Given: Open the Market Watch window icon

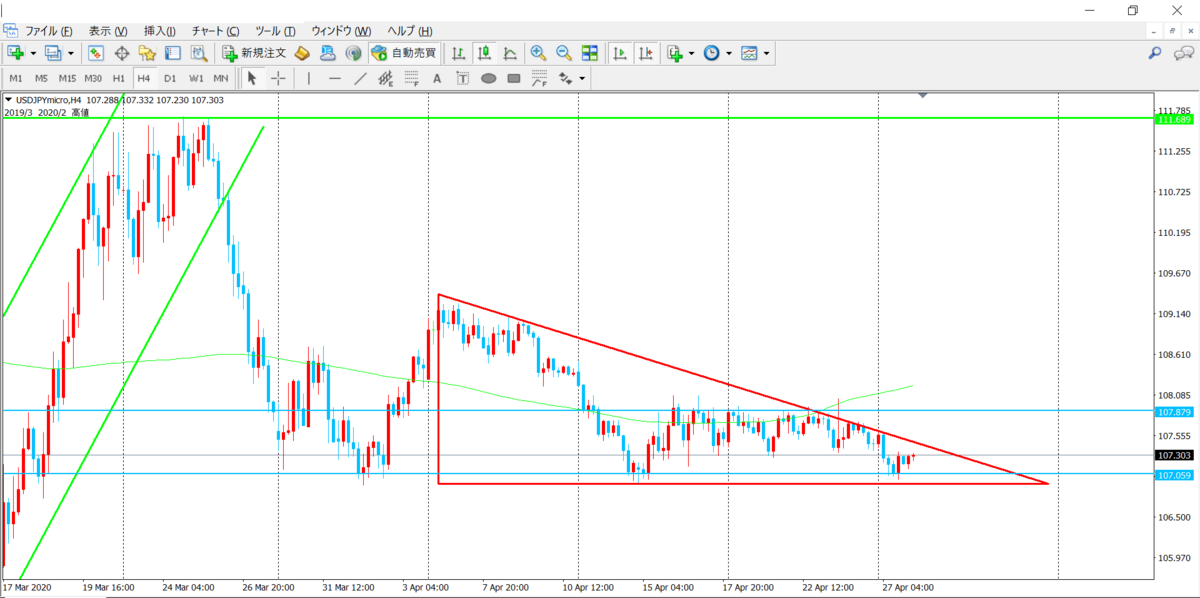Looking at the screenshot, I should [x=96, y=53].
